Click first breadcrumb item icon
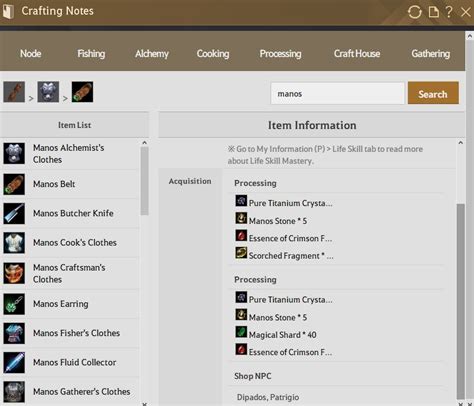 [14, 92]
